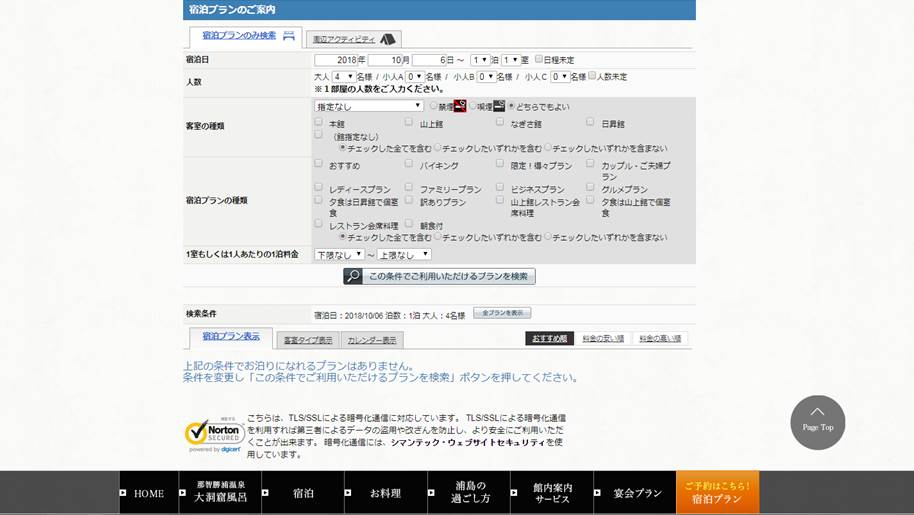This screenshot has height=515, width=914.
Task: Open the 指定なし room type dropdown
Action: click(368, 106)
